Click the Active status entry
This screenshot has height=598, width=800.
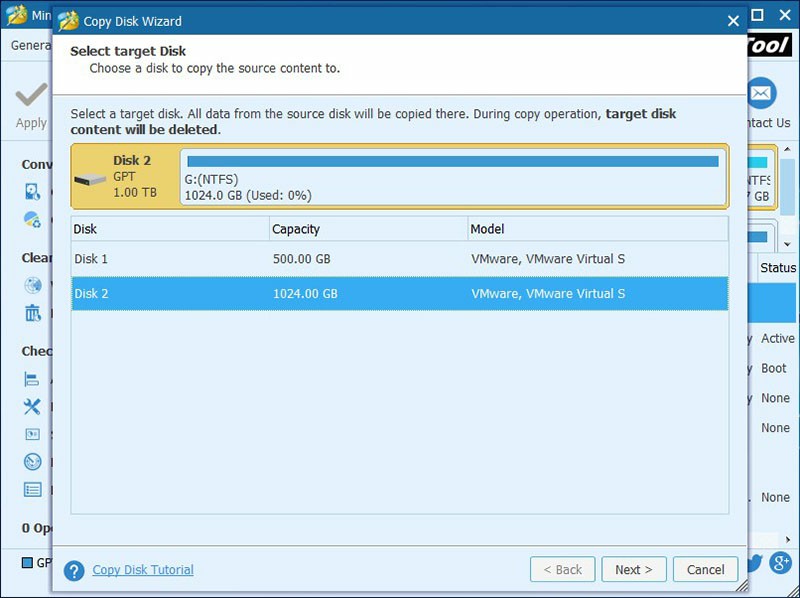(778, 338)
